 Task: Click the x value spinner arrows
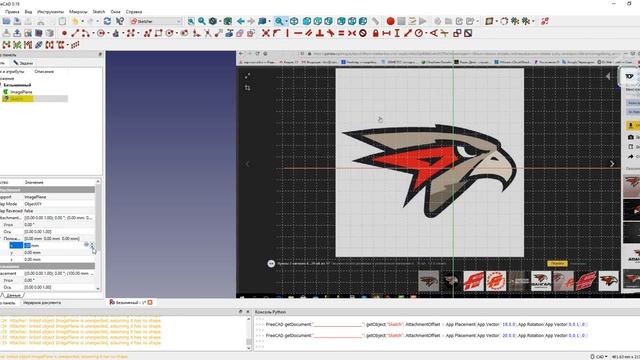[92, 245]
